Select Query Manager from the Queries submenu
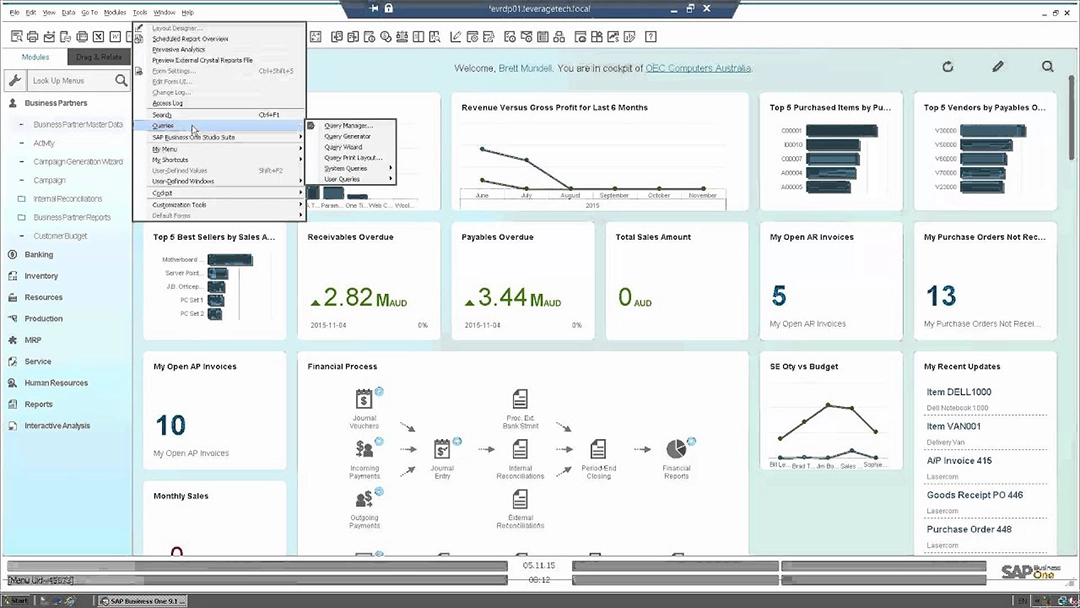Viewport: 1080px width, 608px height. click(x=348, y=125)
